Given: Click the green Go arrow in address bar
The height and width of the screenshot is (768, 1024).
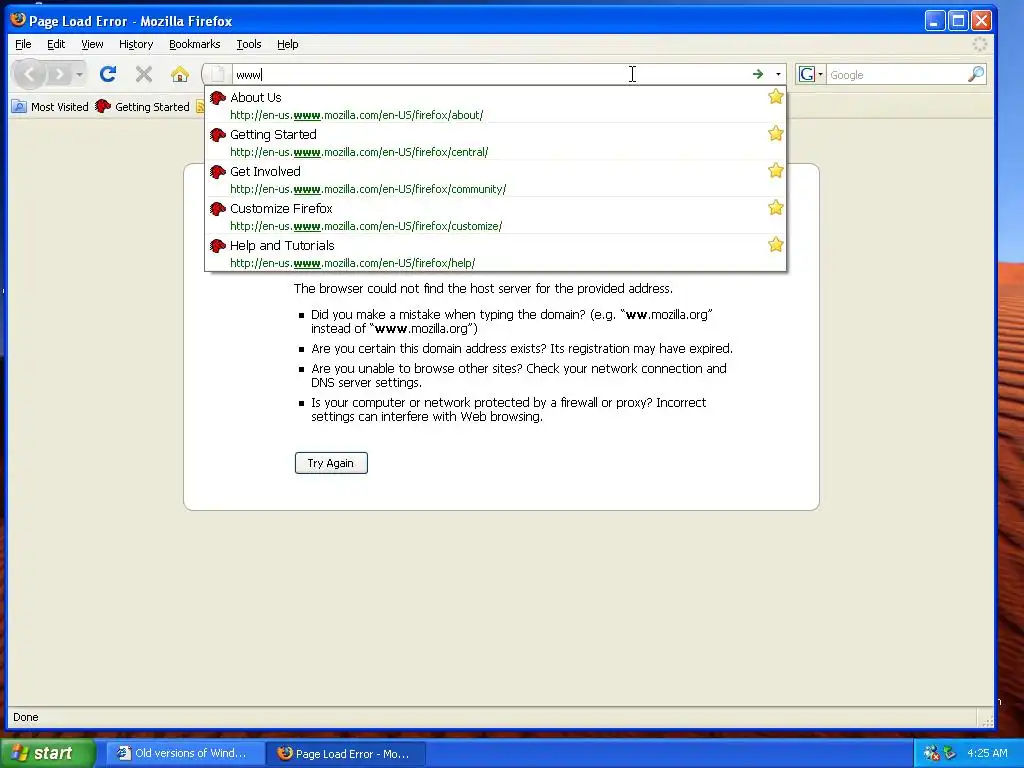Looking at the screenshot, I should [x=758, y=74].
